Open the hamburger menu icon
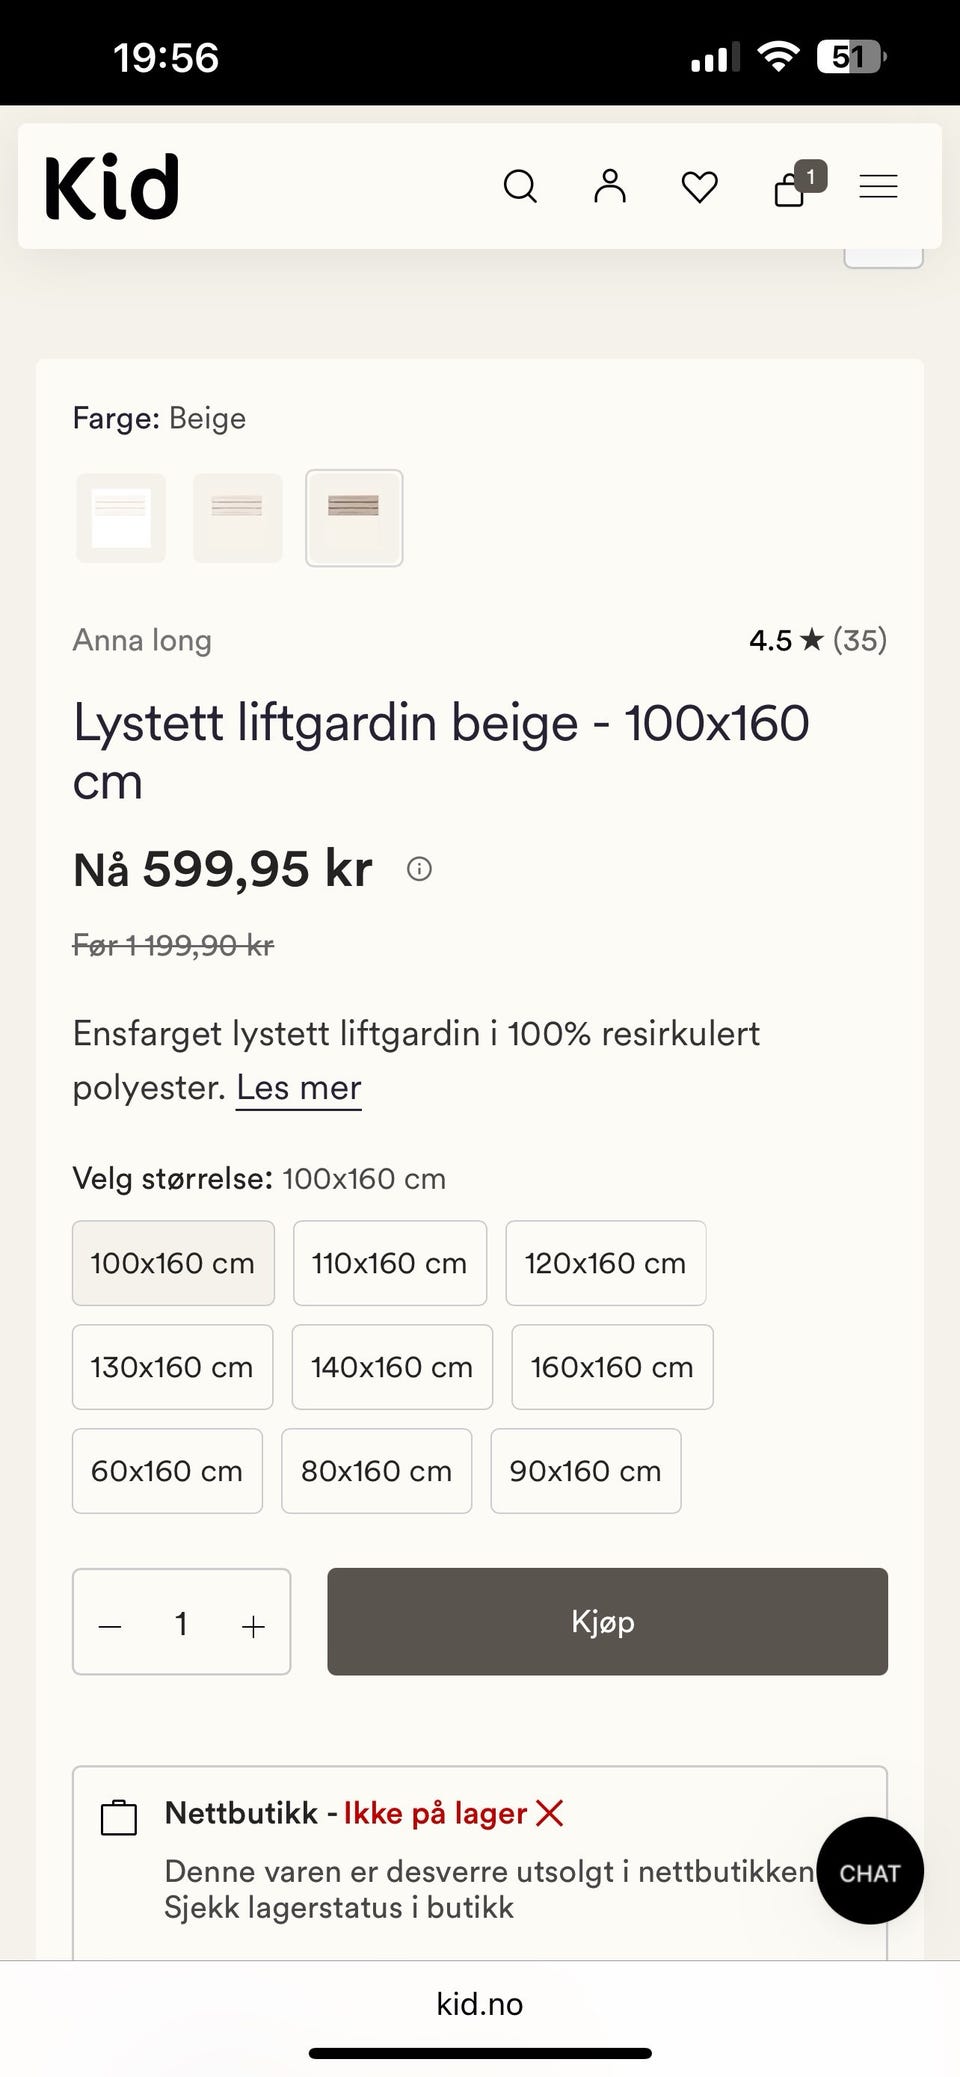Image resolution: width=960 pixels, height=2077 pixels. point(878,187)
